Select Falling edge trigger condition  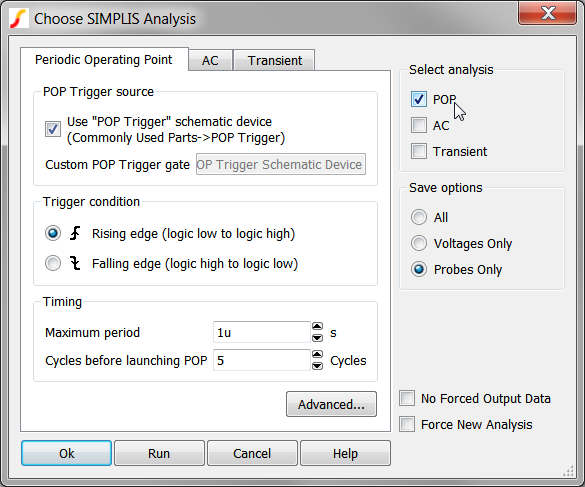point(53,263)
